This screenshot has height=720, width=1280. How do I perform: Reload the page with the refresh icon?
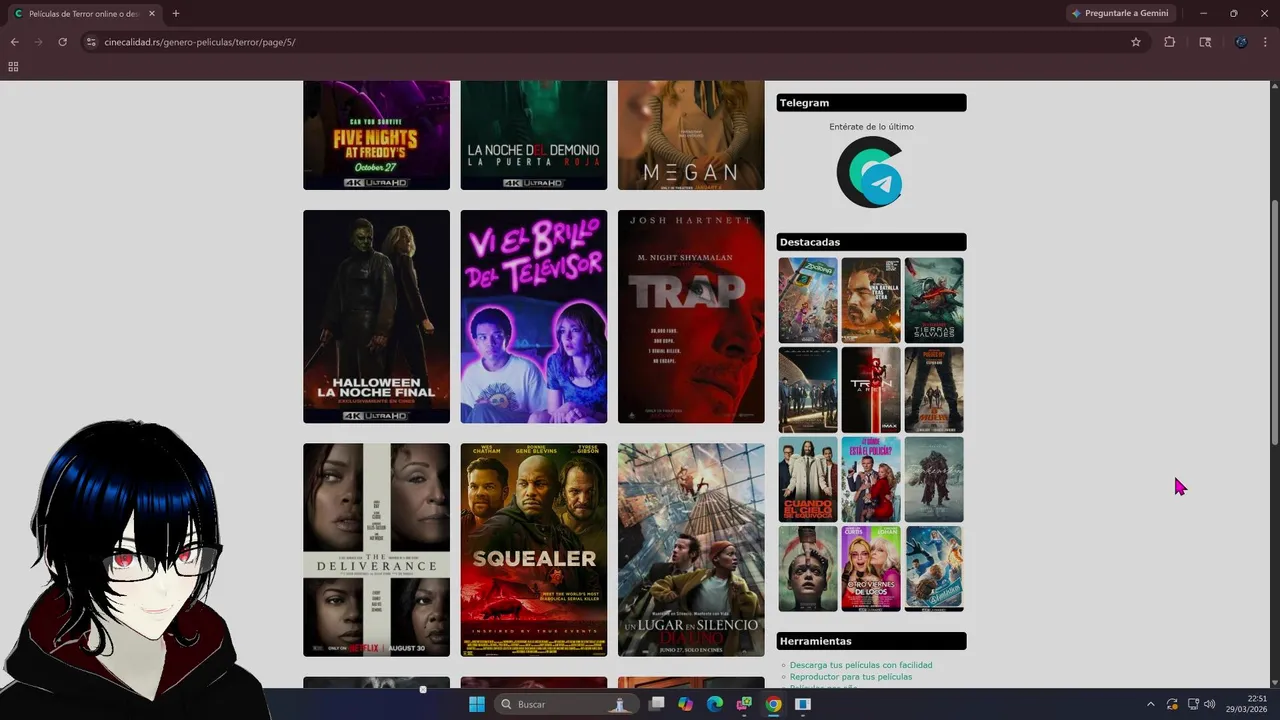coord(62,42)
